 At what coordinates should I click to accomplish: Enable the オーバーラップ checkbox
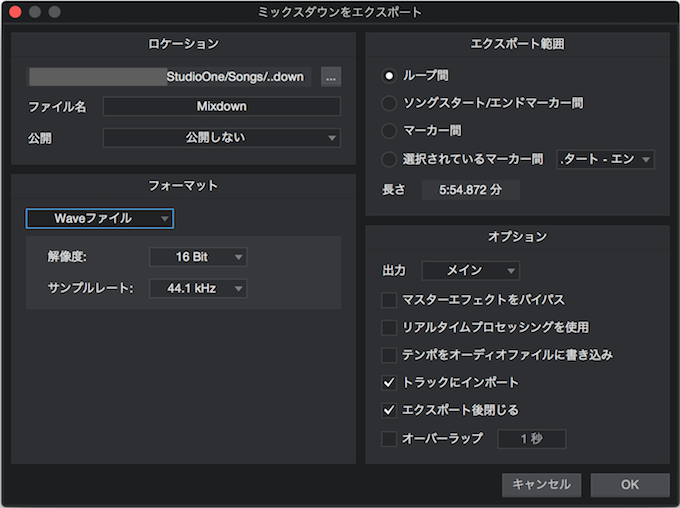pyautogui.click(x=389, y=439)
